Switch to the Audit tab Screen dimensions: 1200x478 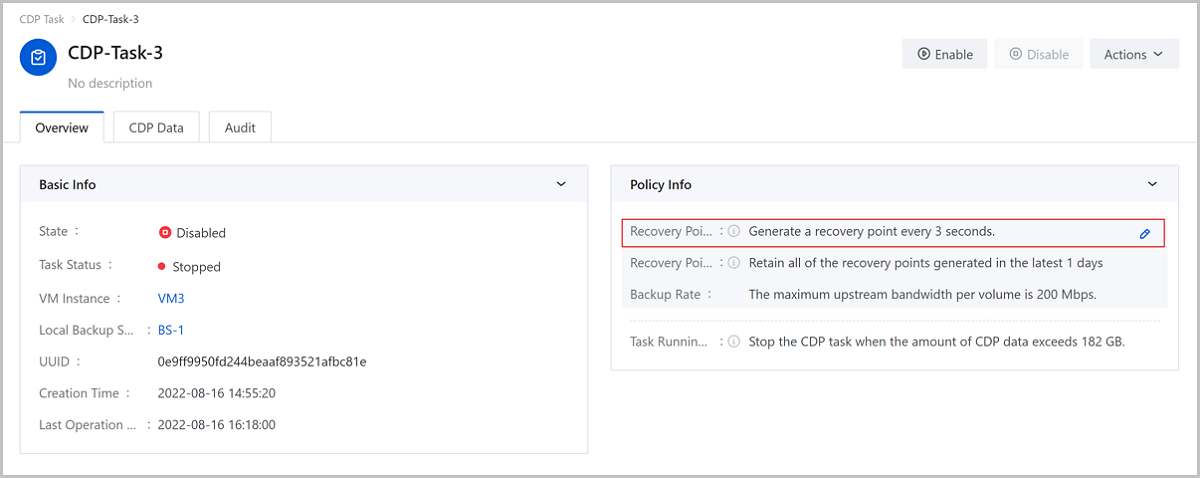coord(240,128)
